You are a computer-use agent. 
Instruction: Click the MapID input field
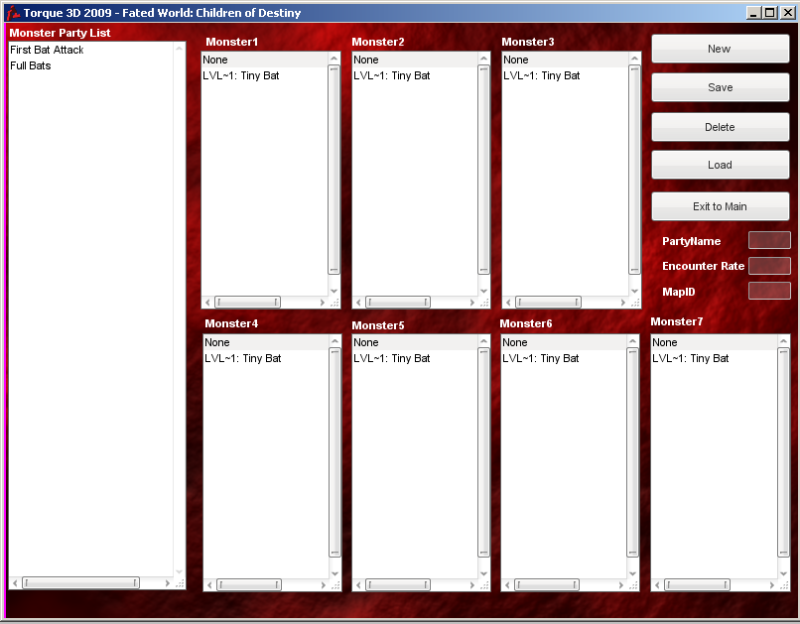point(769,291)
